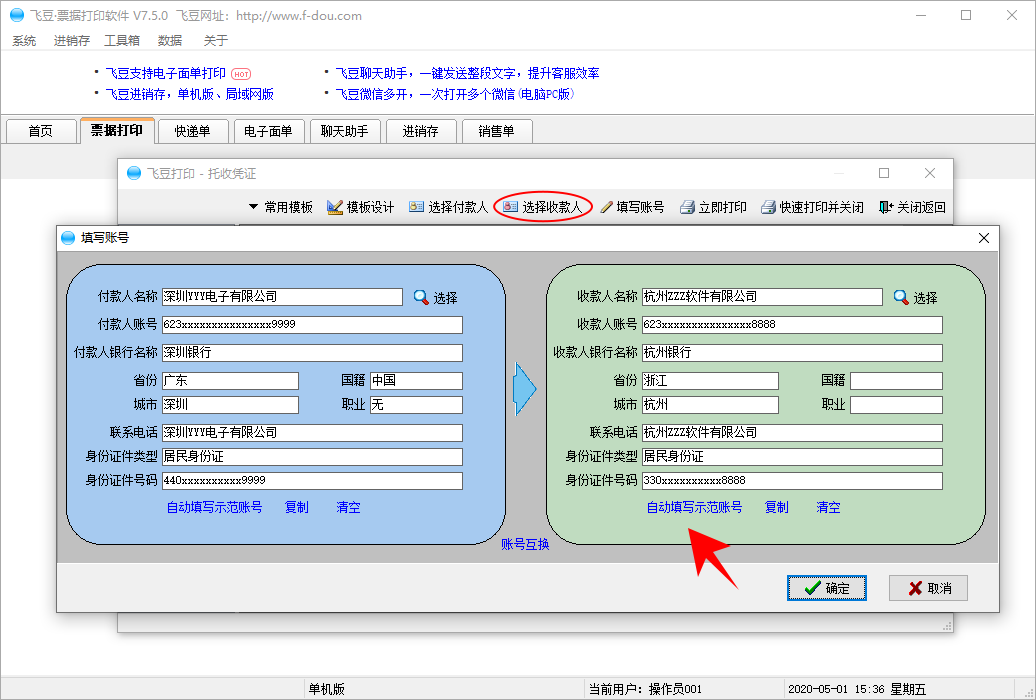Click payee's 自动填写示范账号 link

[694, 507]
